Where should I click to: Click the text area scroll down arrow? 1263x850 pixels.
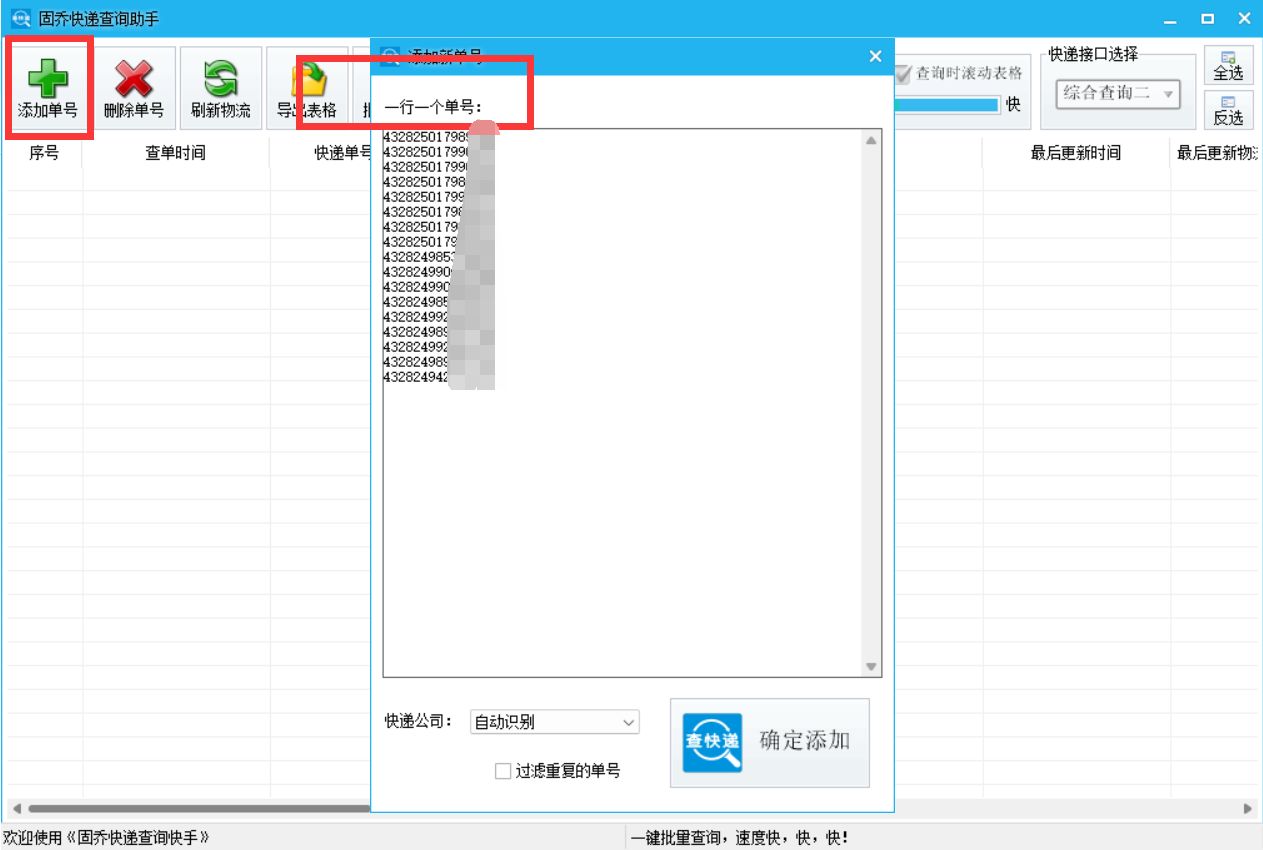coord(871,667)
